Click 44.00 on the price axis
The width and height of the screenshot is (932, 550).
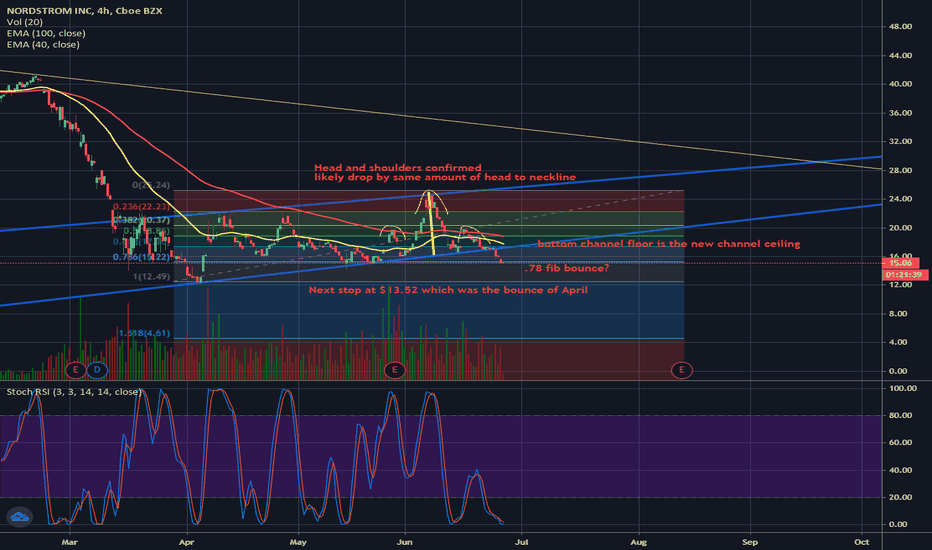click(900, 55)
